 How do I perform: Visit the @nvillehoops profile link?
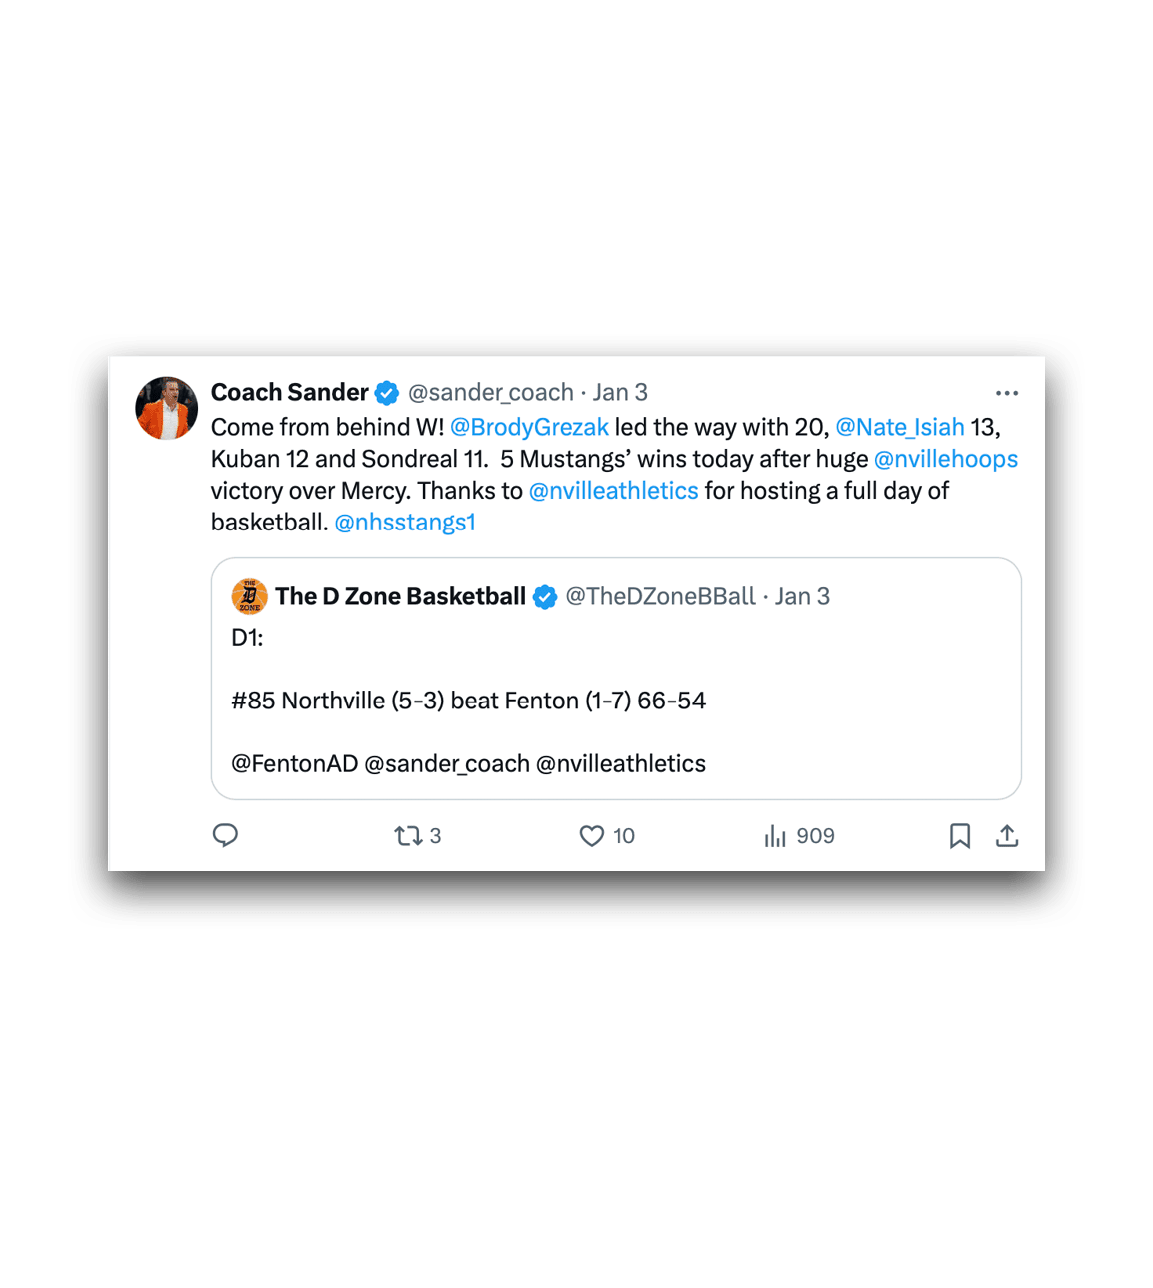(946, 459)
